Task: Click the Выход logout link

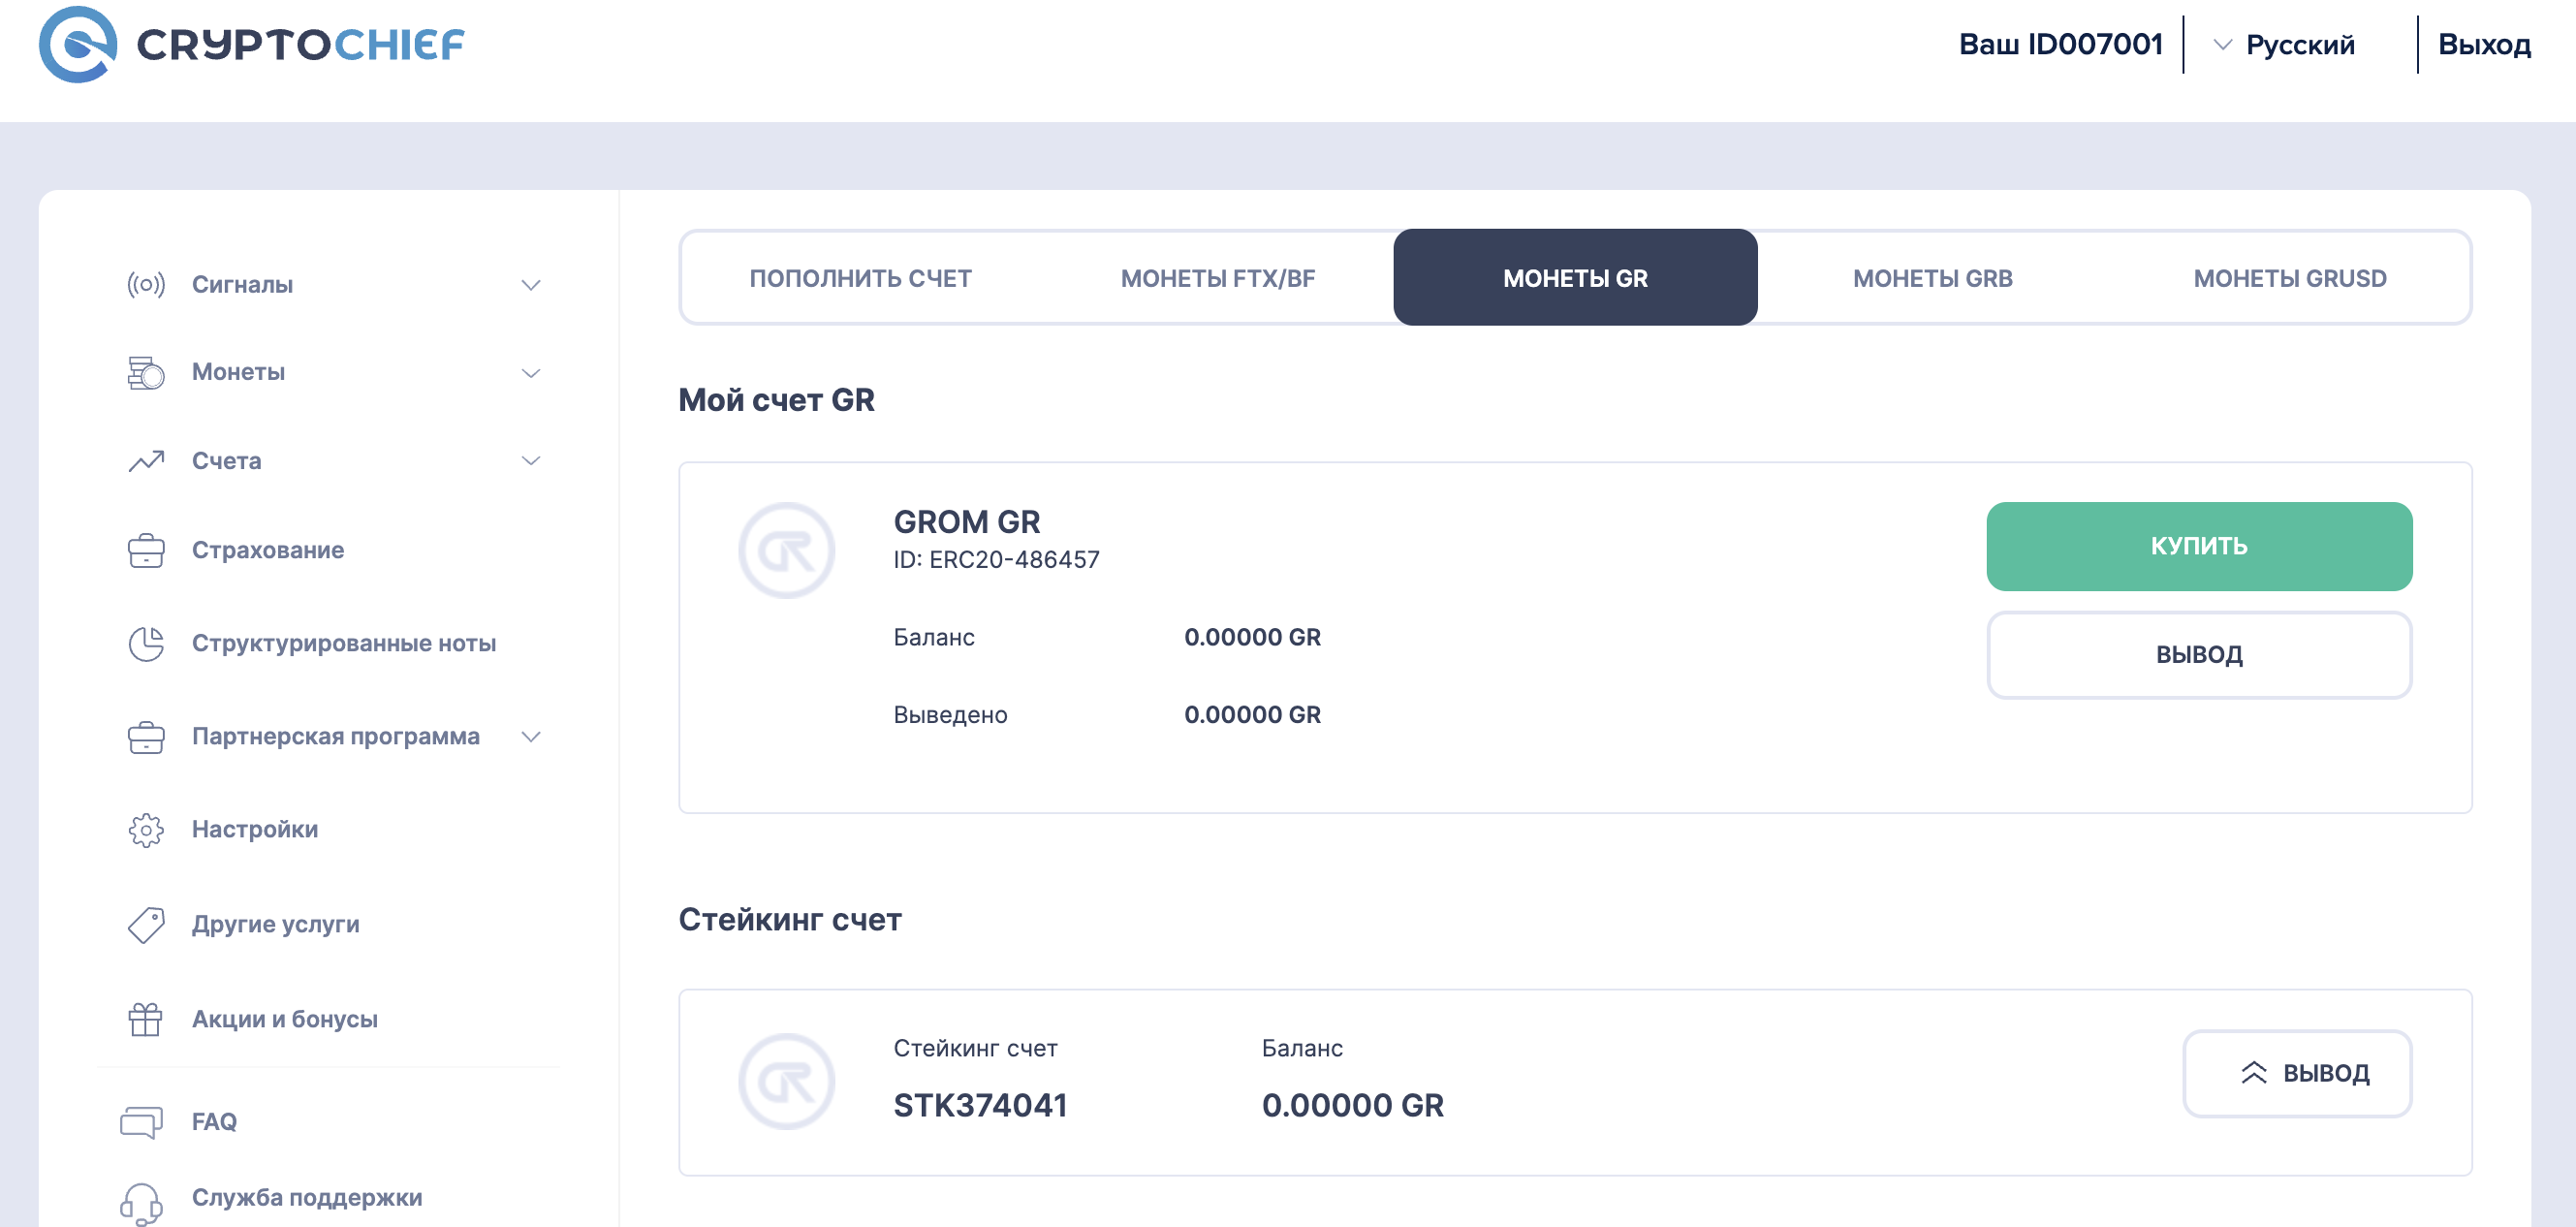Action: tap(2484, 45)
